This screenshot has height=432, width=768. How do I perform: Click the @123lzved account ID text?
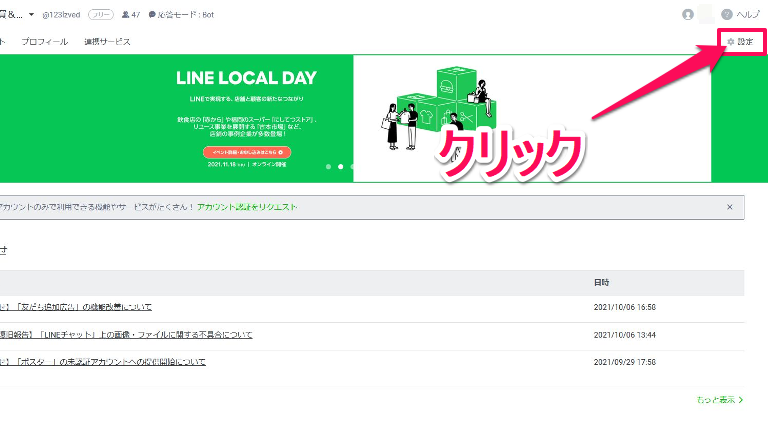click(61, 15)
